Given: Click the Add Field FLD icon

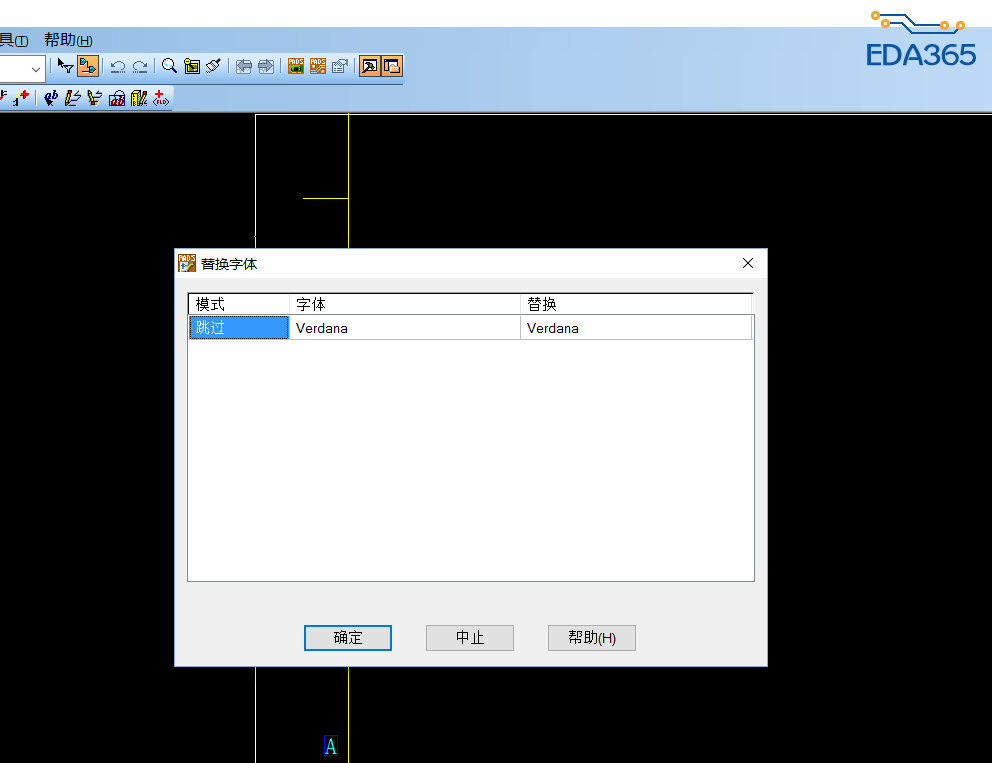Looking at the screenshot, I should 161,98.
